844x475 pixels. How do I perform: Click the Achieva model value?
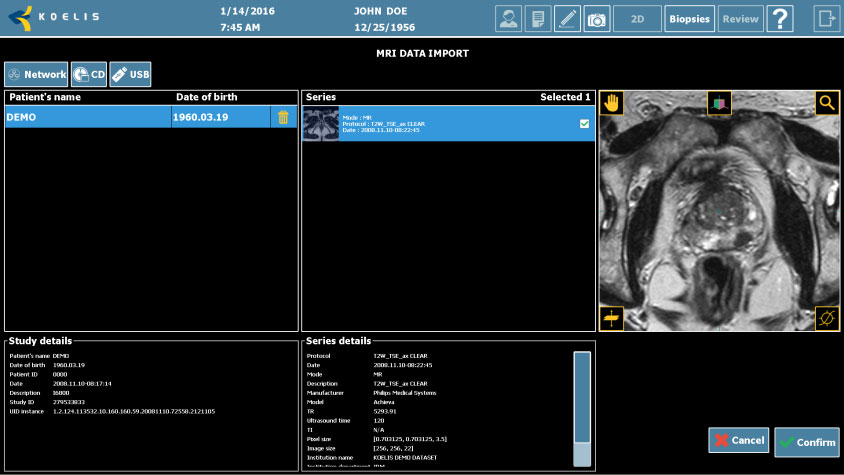[384, 402]
